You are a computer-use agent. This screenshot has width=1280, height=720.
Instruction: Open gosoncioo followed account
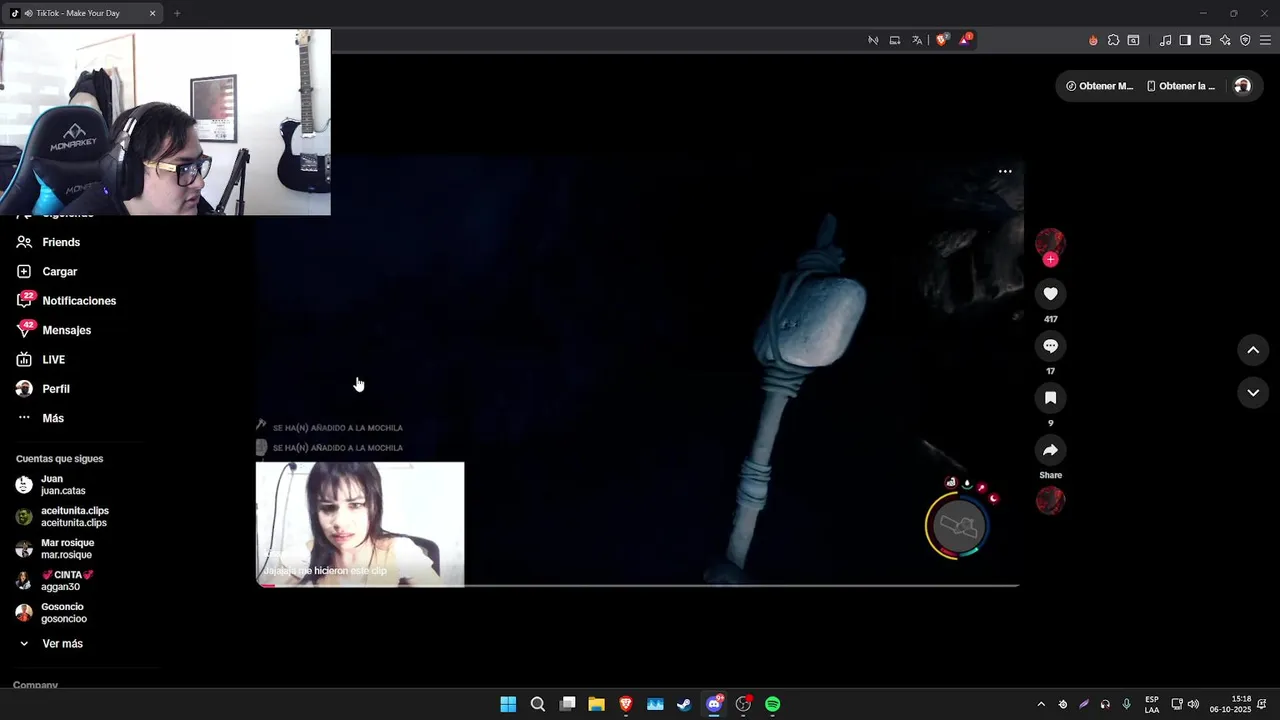[x=63, y=613]
